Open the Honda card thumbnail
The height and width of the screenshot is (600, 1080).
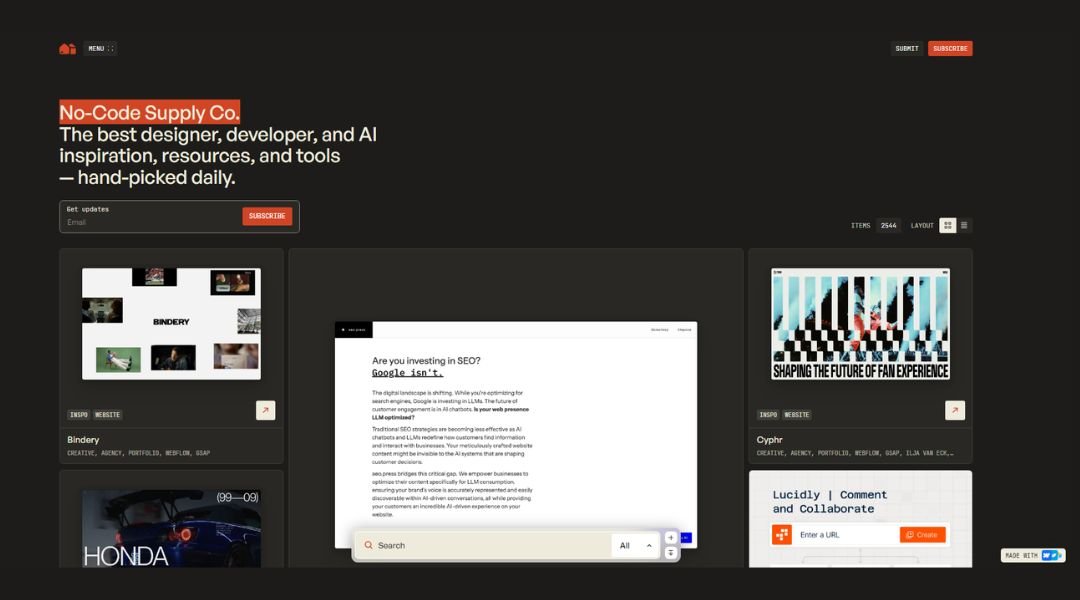coord(171,528)
